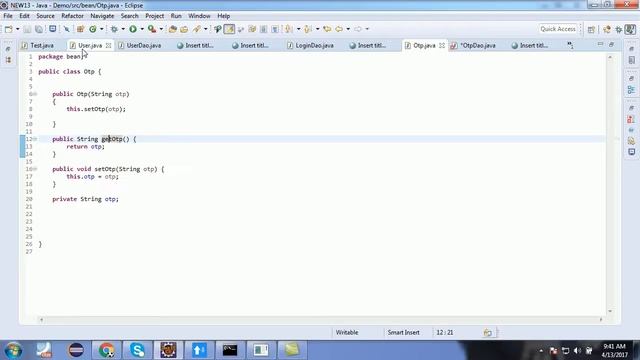Open Skype from the taskbar
Viewport: 640px width, 360px height.
138,350
